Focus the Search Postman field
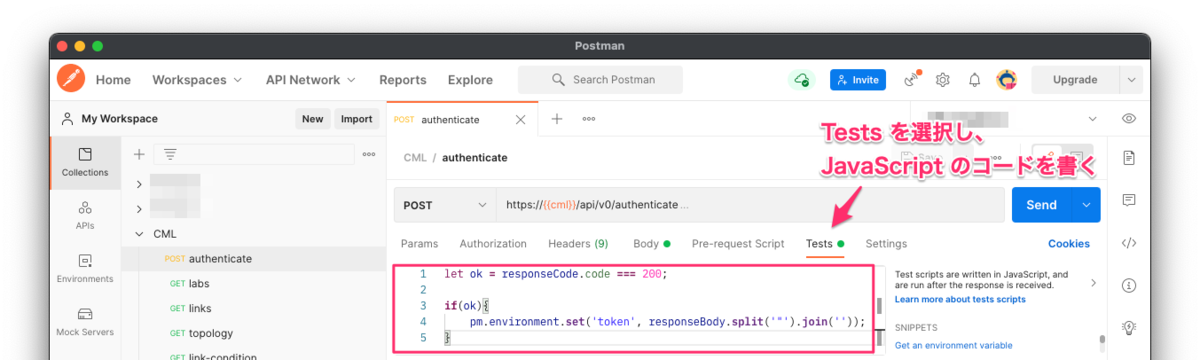Image resolution: width=1200 pixels, height=360 pixels. [601, 80]
